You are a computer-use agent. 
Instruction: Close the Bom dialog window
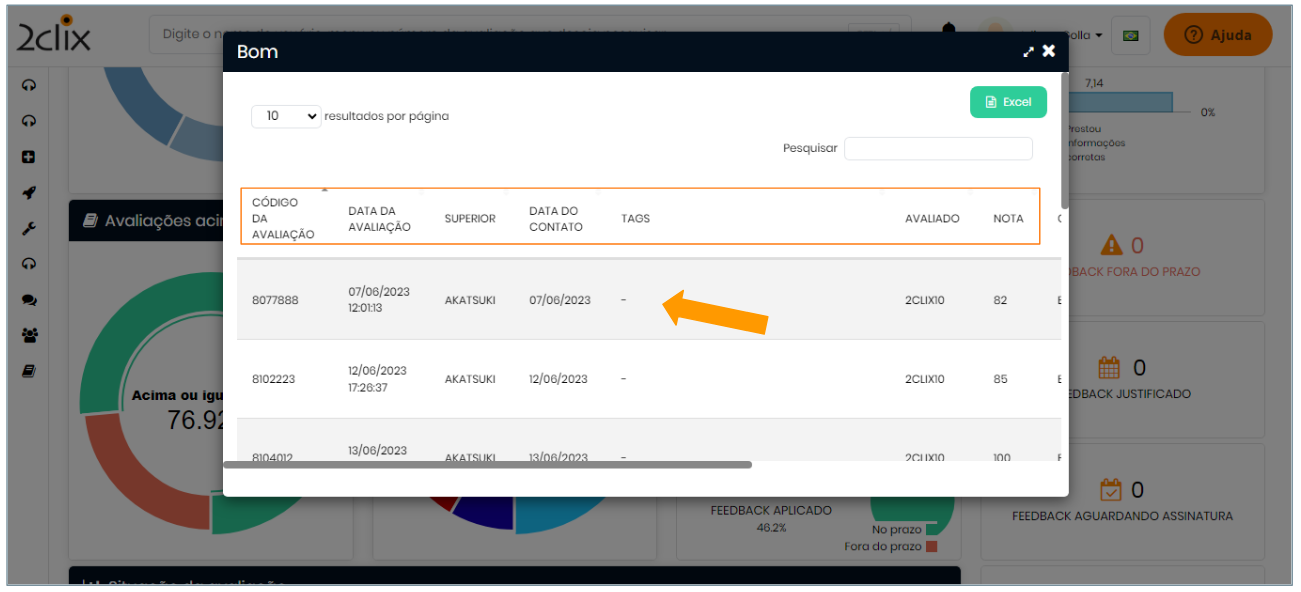(x=1049, y=51)
